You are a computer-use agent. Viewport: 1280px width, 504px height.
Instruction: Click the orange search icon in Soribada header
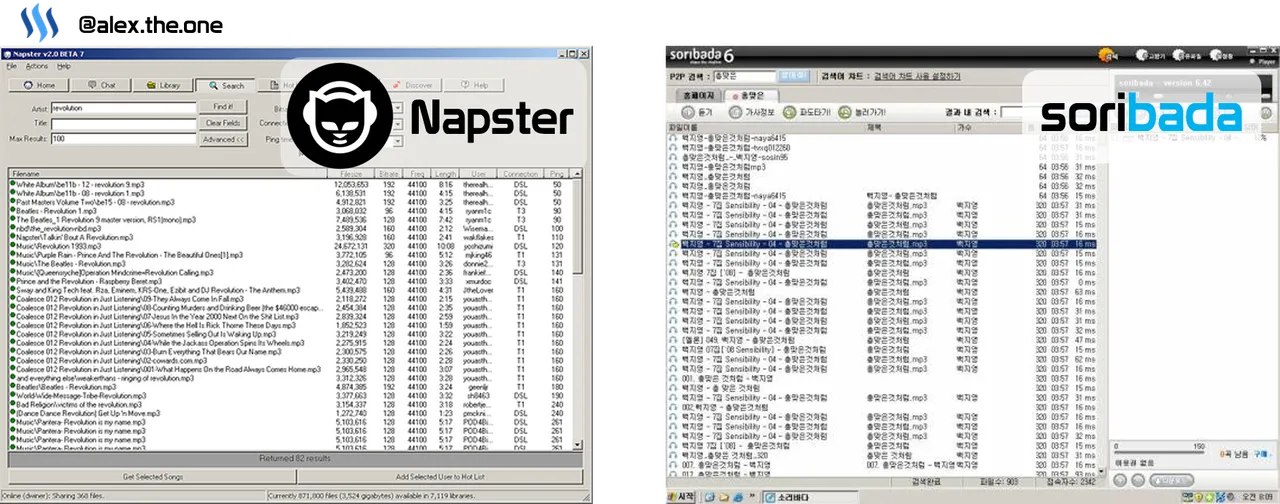coord(1108,56)
